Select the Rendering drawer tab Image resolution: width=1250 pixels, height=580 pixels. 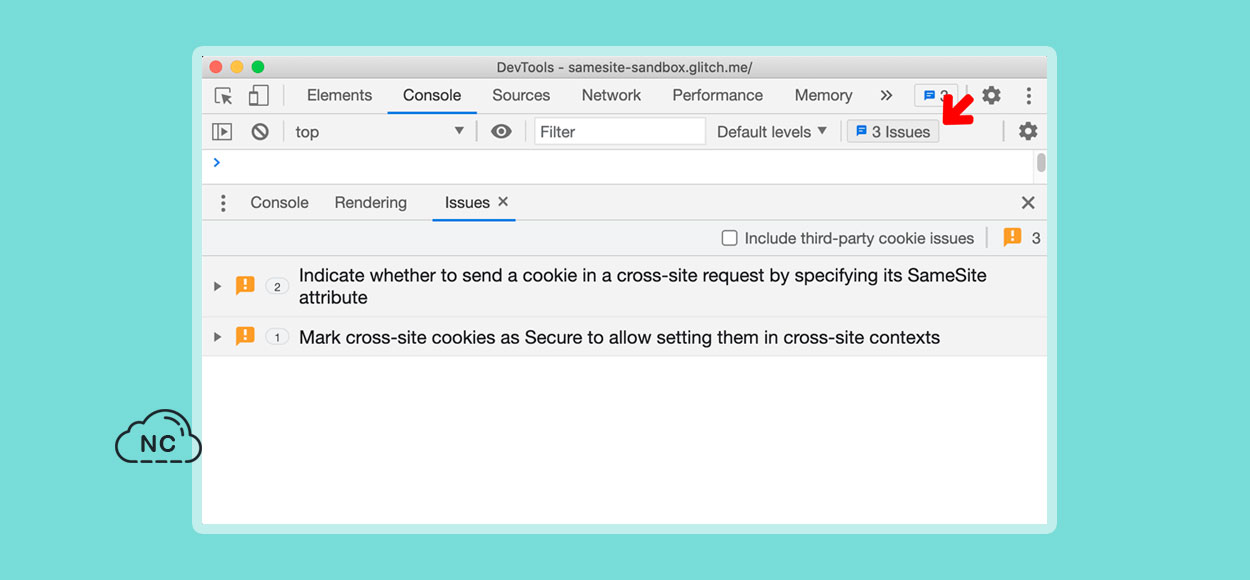click(x=371, y=203)
